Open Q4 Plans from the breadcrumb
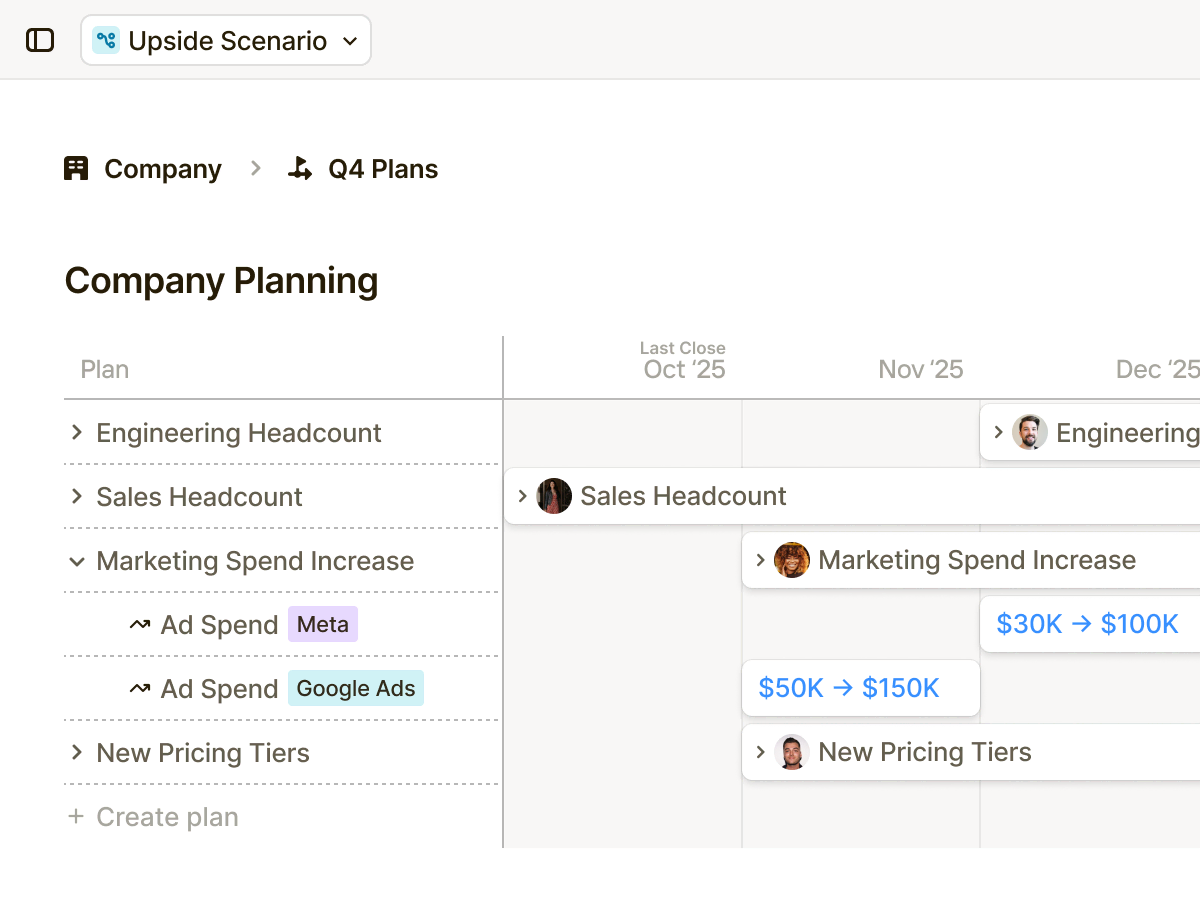 tap(380, 168)
